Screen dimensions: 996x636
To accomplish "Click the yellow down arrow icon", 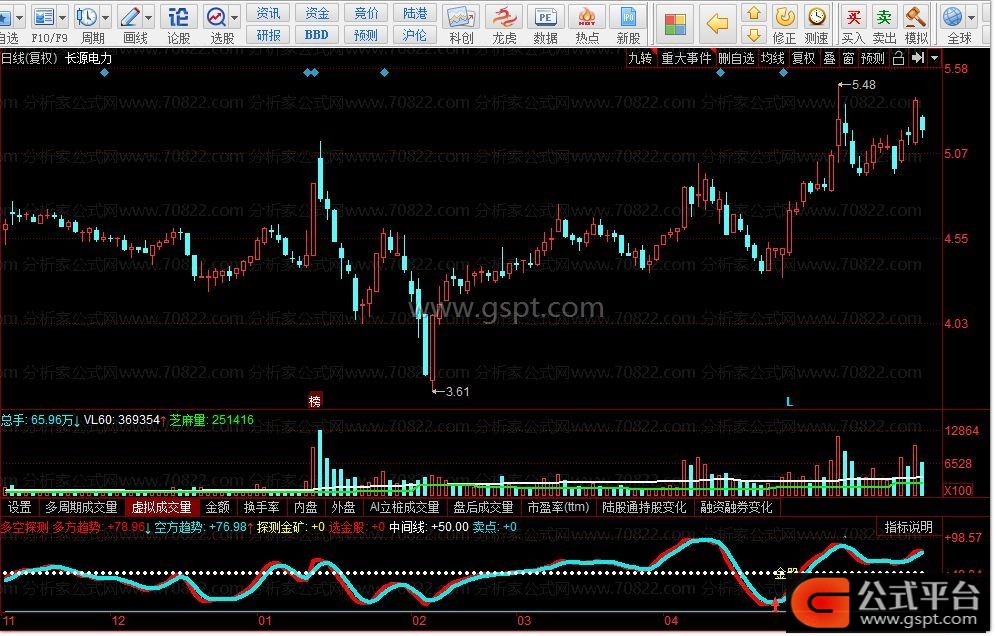I will coord(753,35).
